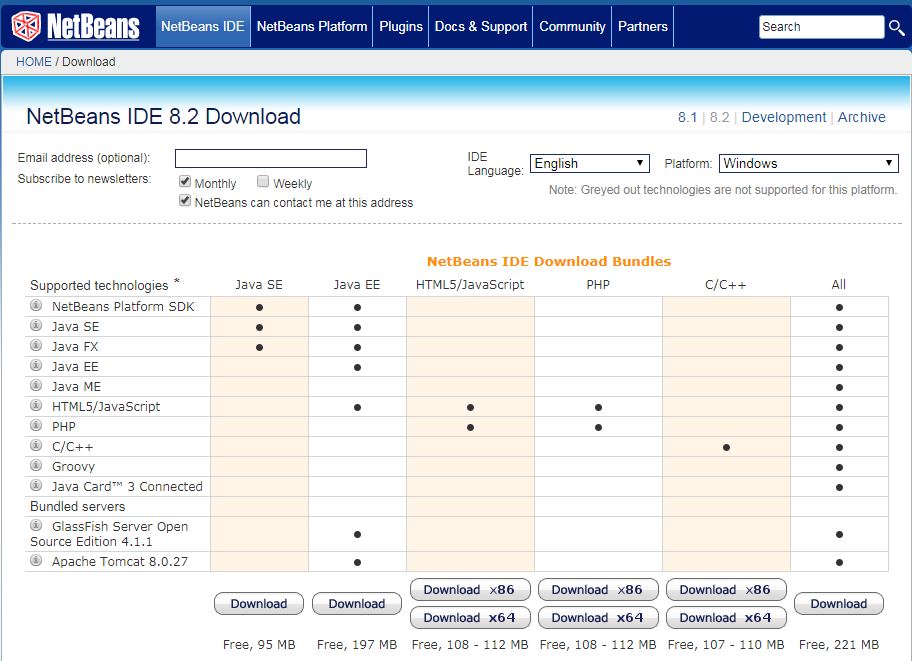912x661 pixels.
Task: Download the All bundle
Action: tap(839, 604)
